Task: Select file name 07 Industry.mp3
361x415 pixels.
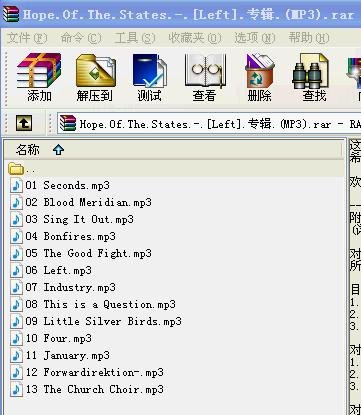Action: point(71,287)
